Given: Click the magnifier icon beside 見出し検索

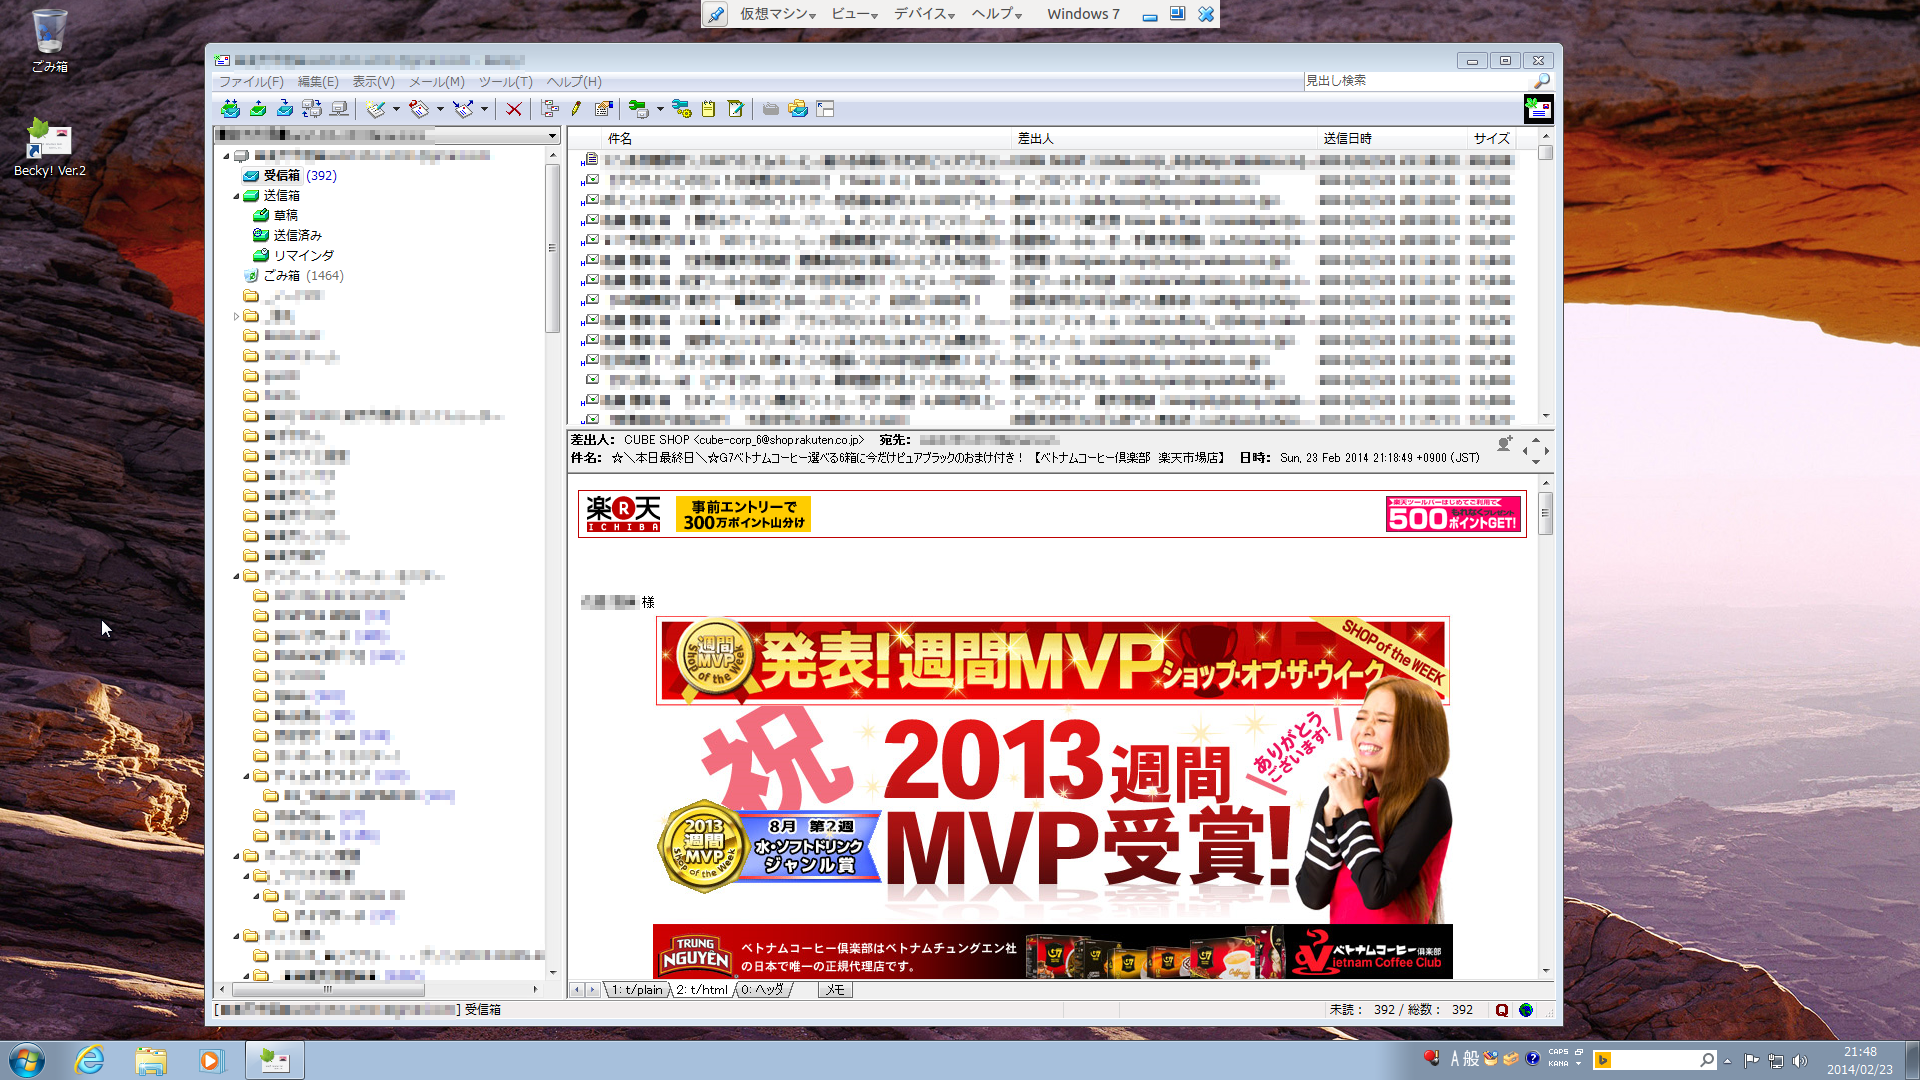Looking at the screenshot, I should [1541, 81].
